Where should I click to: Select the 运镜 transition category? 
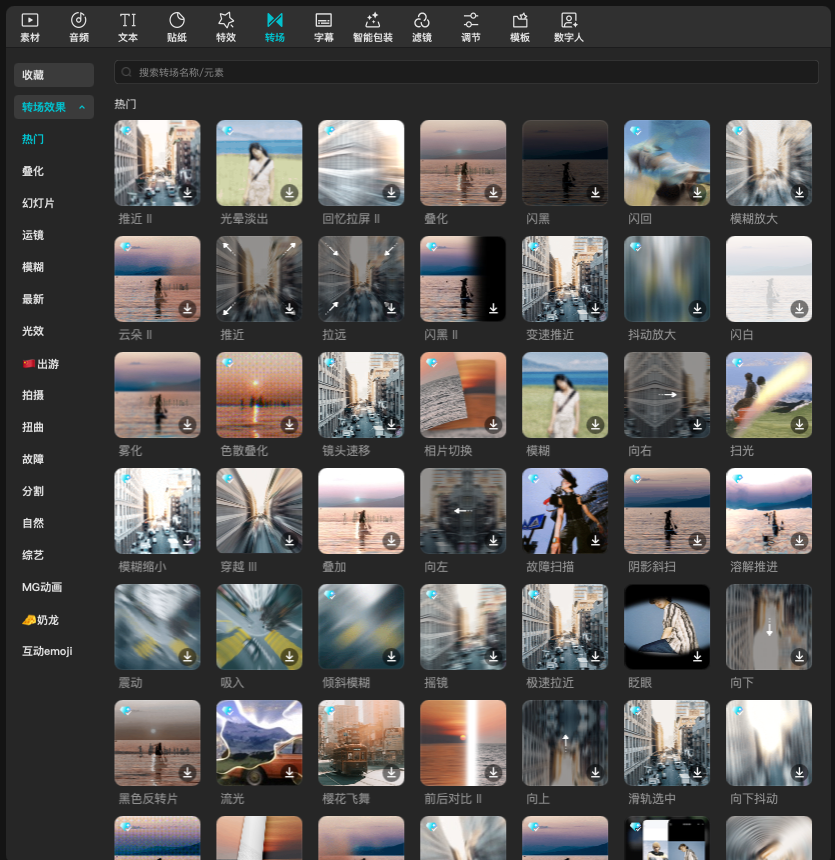[33, 235]
